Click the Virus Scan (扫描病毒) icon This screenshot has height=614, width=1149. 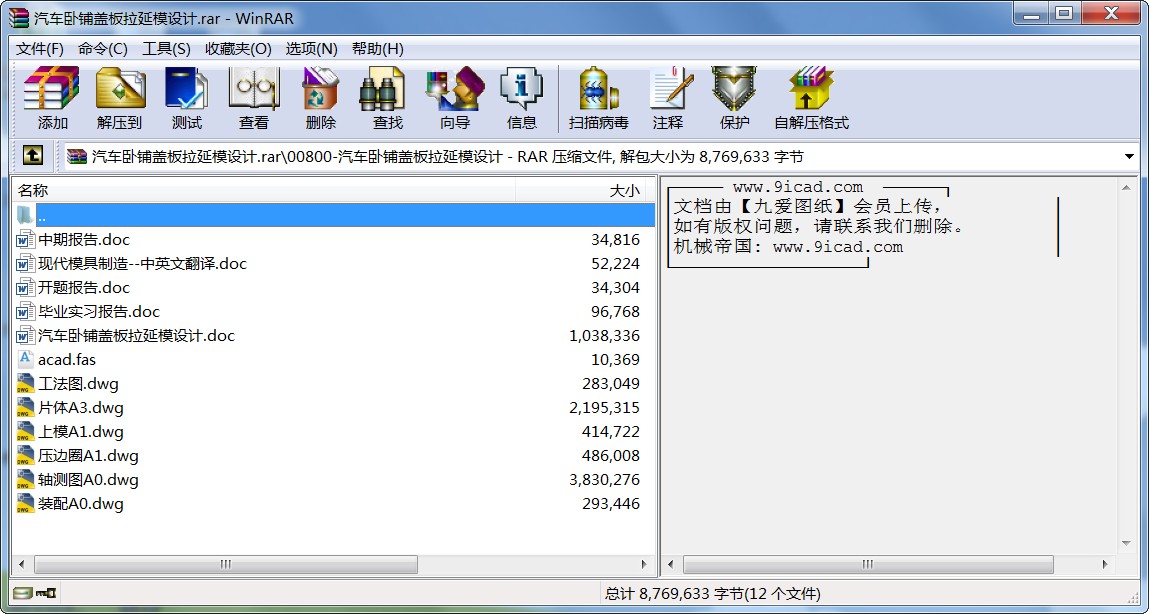pos(598,98)
